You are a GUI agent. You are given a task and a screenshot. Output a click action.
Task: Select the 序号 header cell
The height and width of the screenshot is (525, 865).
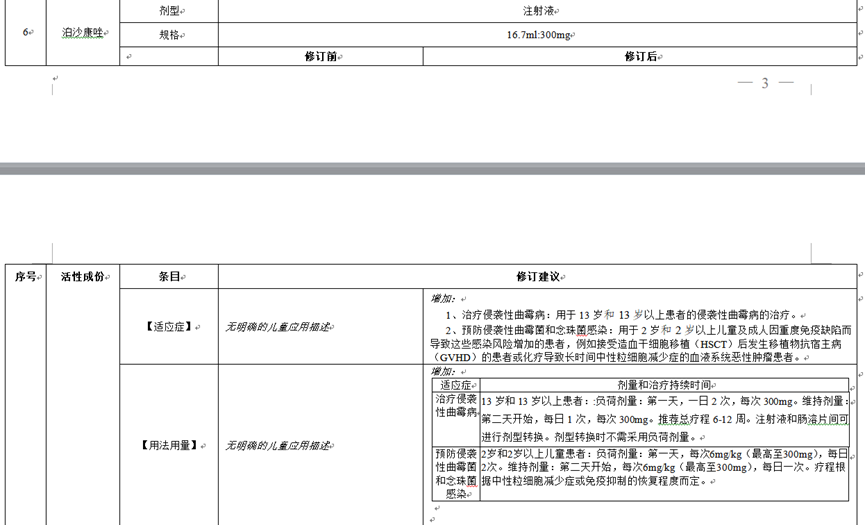click(25, 276)
